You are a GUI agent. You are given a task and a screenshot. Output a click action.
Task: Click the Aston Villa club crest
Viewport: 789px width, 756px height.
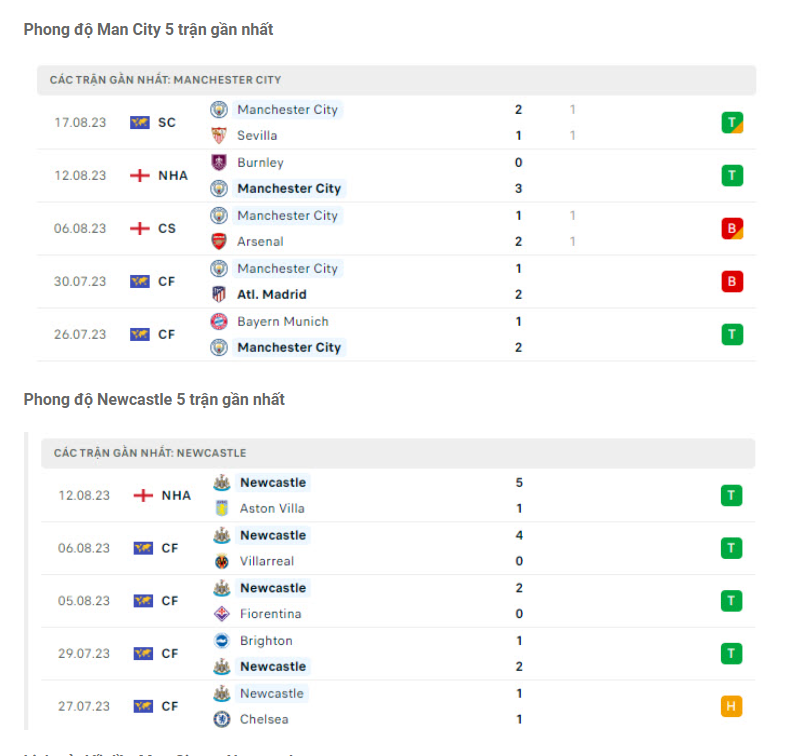[222, 509]
